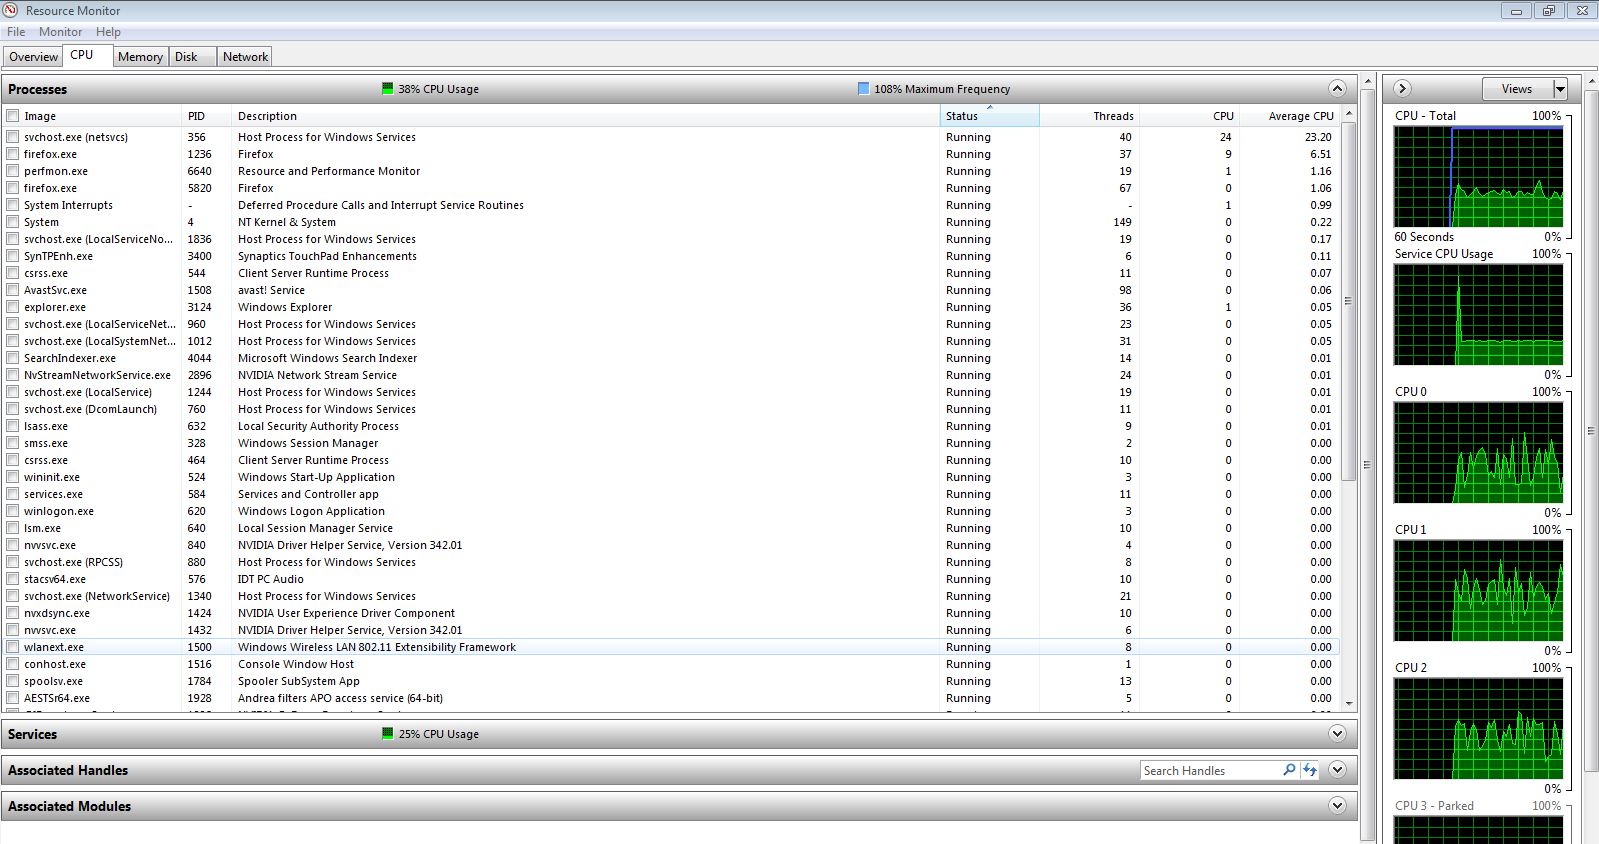The height and width of the screenshot is (844, 1599).
Task: Select the Synaptics TouchPad Enhancements row
Action: click(x=670, y=256)
